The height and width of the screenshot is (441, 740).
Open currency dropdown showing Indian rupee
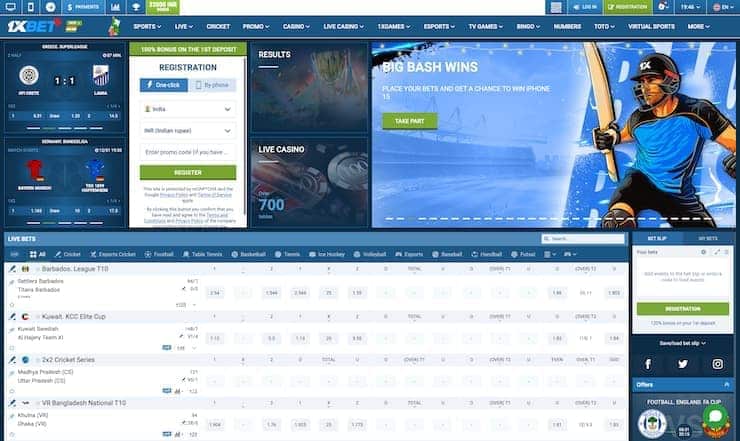click(188, 131)
